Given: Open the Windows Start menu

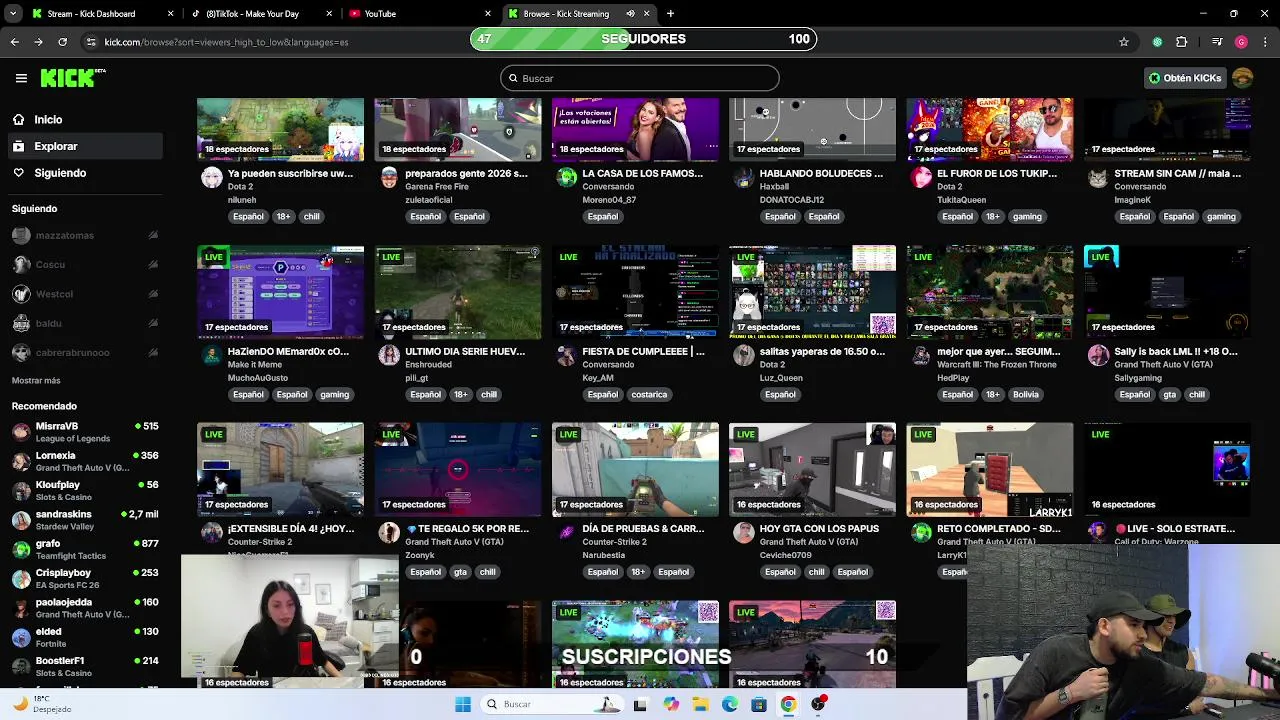Looking at the screenshot, I should 463,704.
